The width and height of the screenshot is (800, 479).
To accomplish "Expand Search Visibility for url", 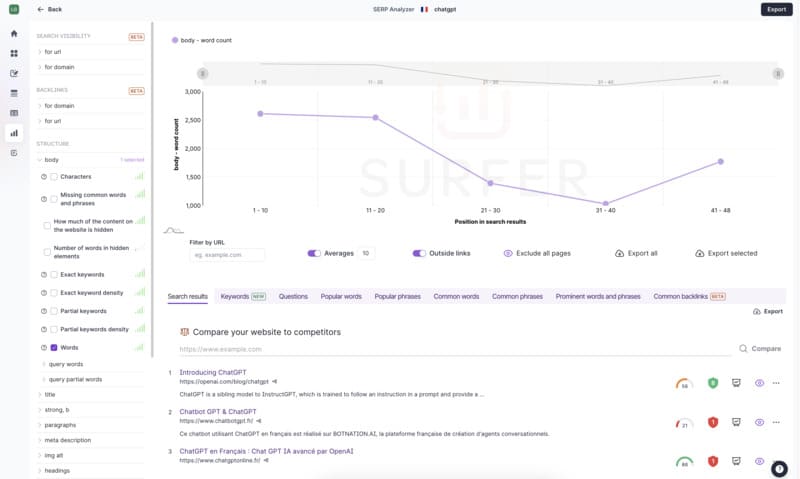I will (53, 52).
